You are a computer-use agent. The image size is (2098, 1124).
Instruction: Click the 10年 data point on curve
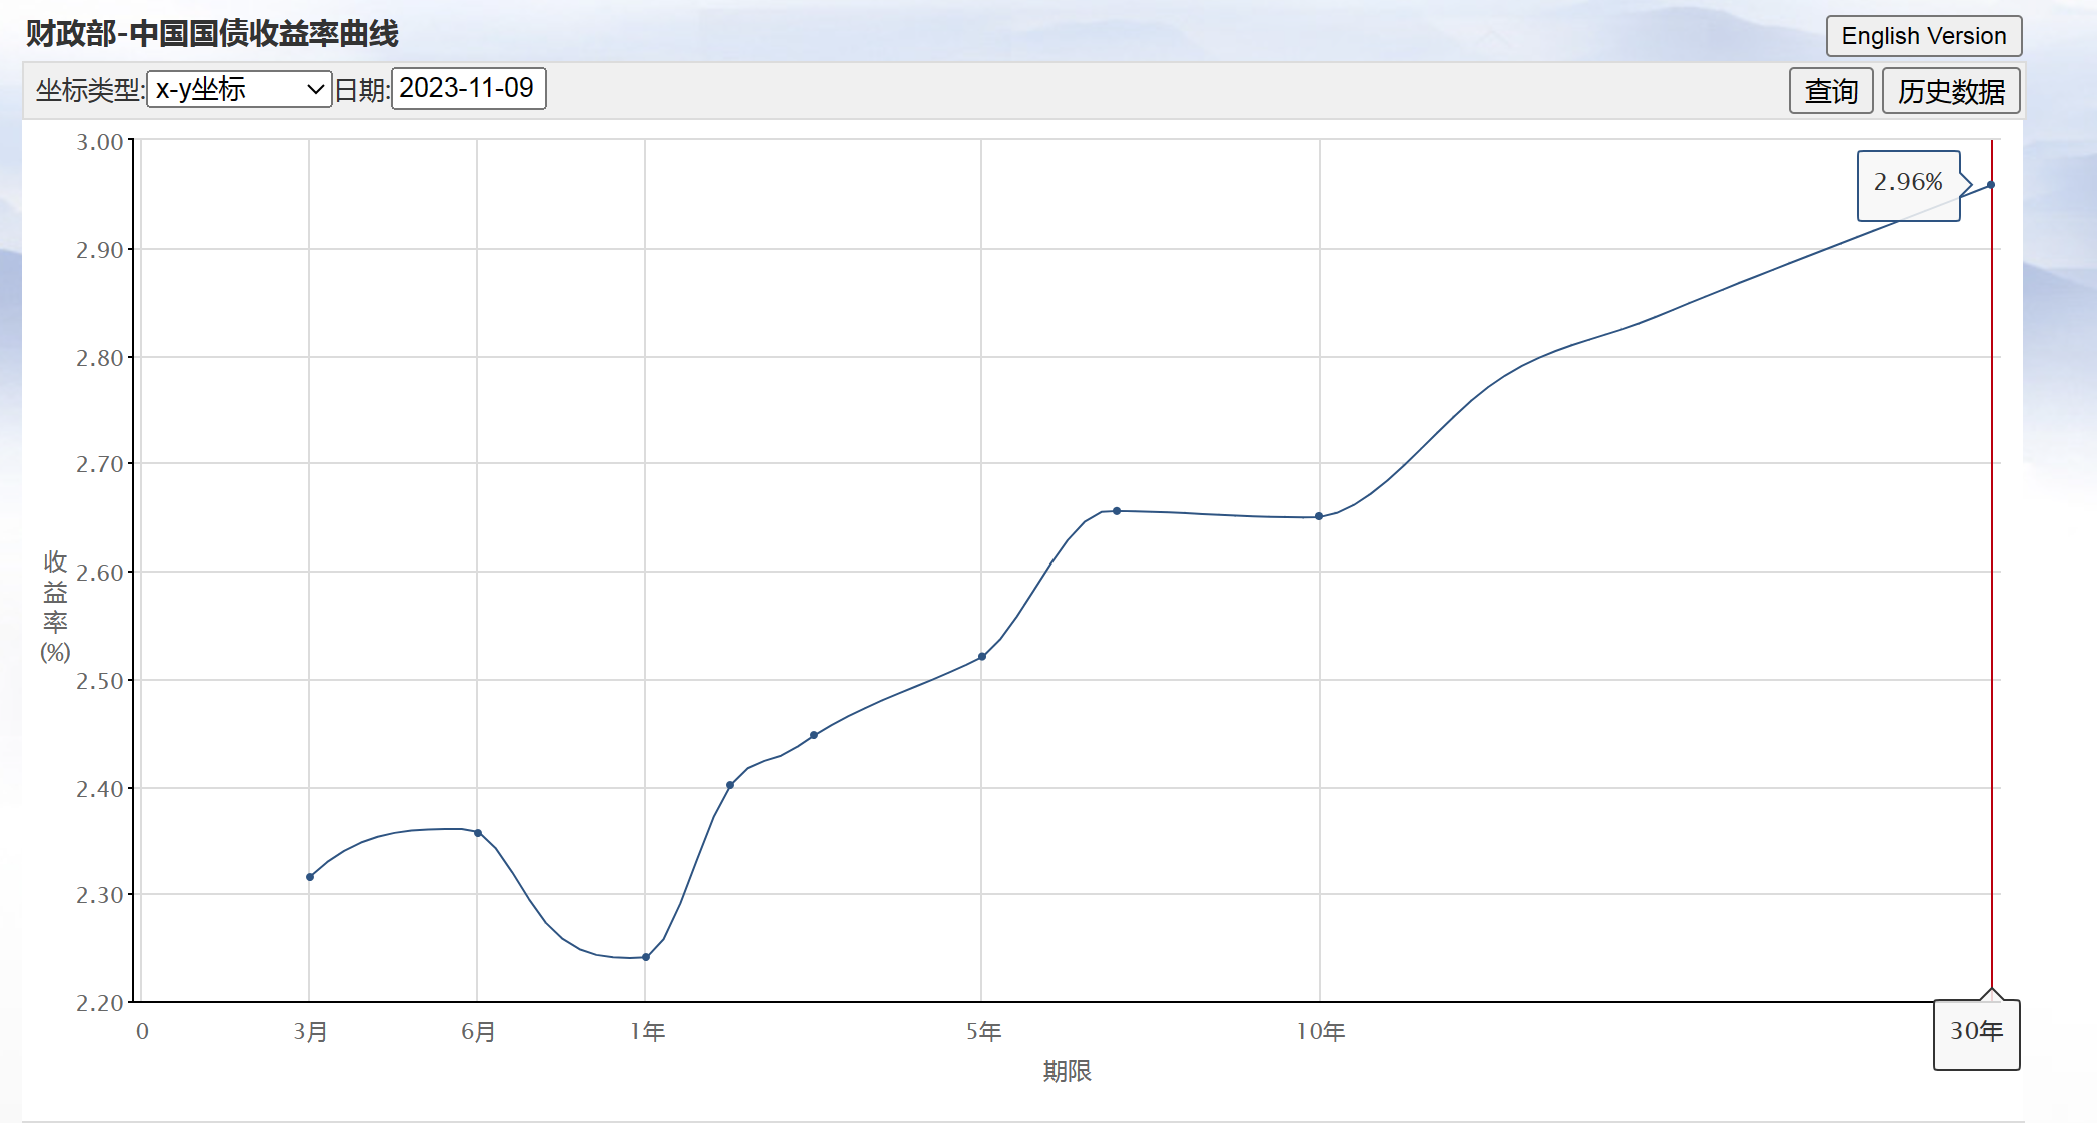point(1319,516)
